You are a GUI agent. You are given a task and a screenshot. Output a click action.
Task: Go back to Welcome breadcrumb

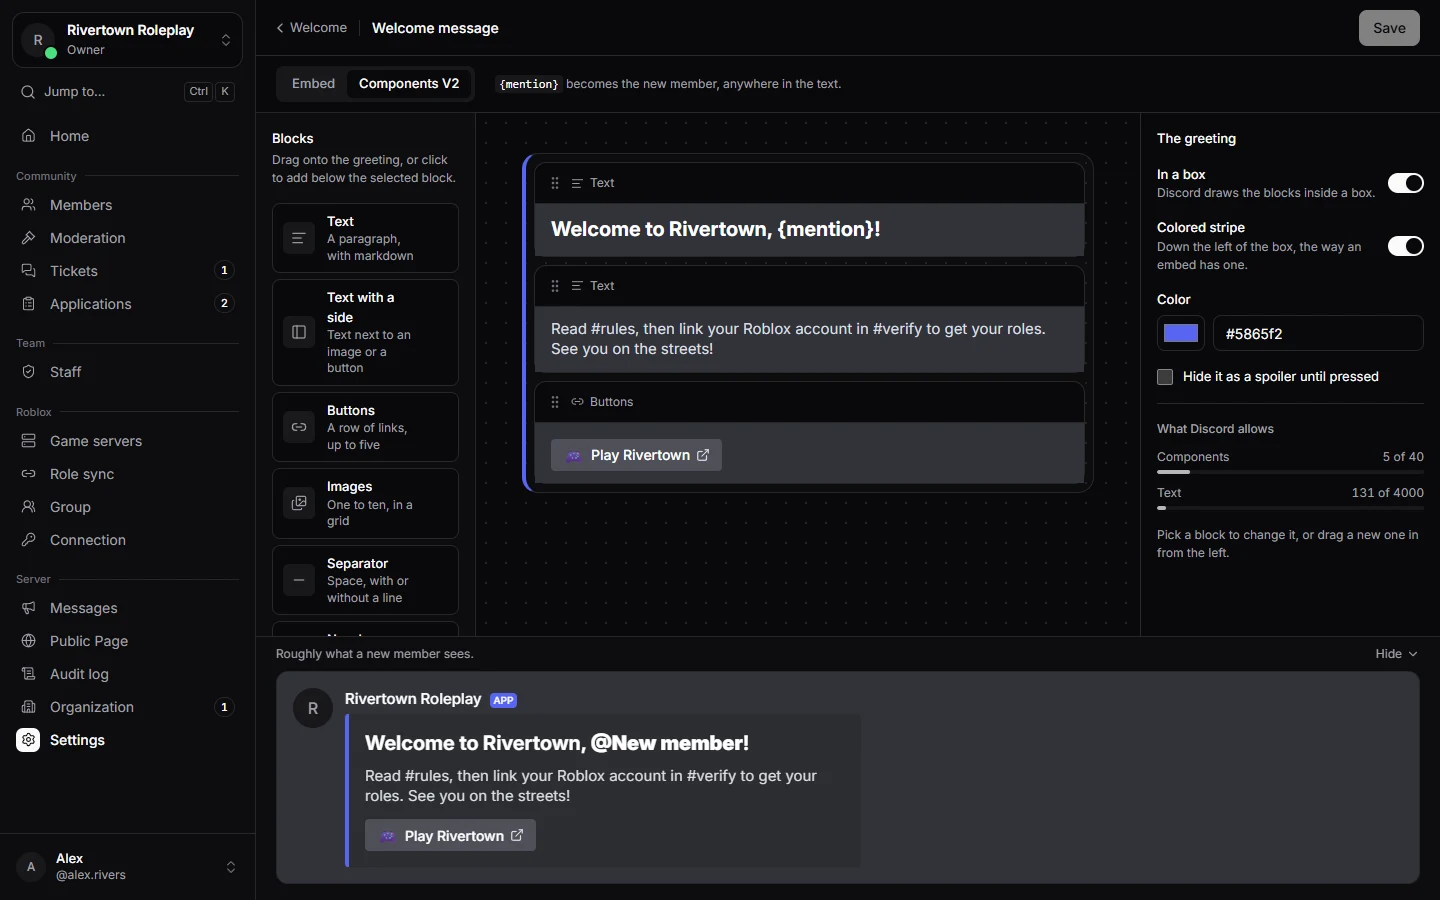(x=312, y=28)
